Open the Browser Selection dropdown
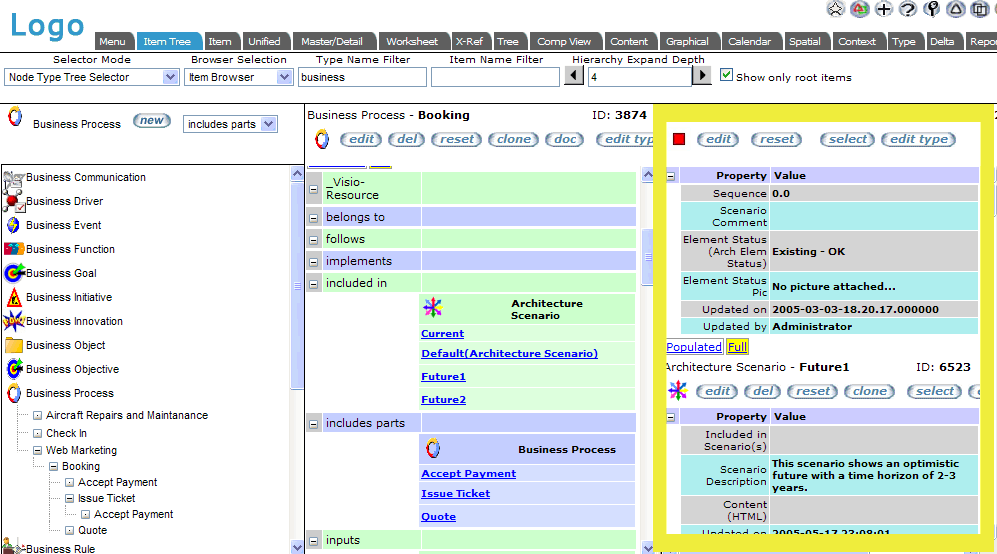 coord(238,77)
